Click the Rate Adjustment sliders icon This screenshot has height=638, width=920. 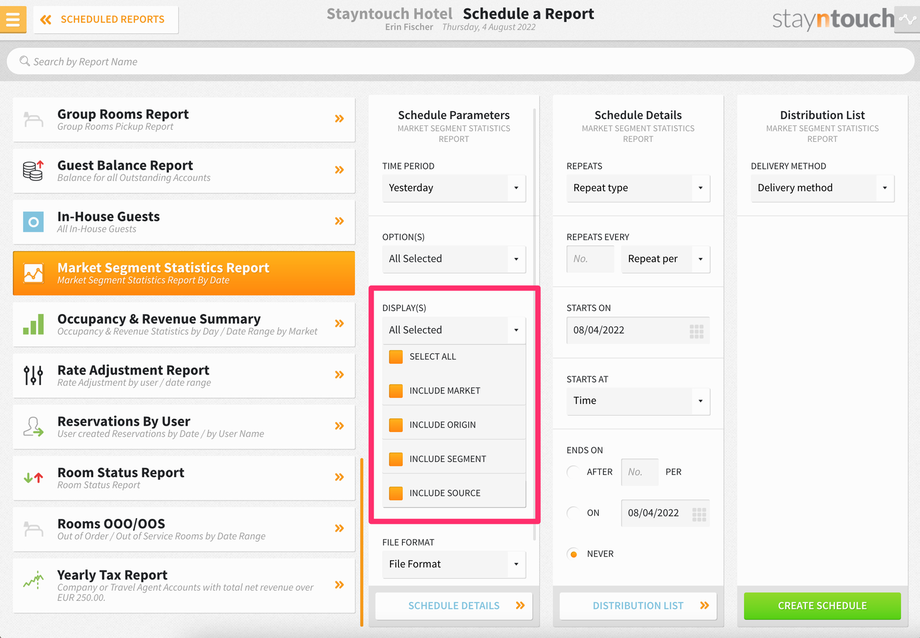pyautogui.click(x=33, y=375)
